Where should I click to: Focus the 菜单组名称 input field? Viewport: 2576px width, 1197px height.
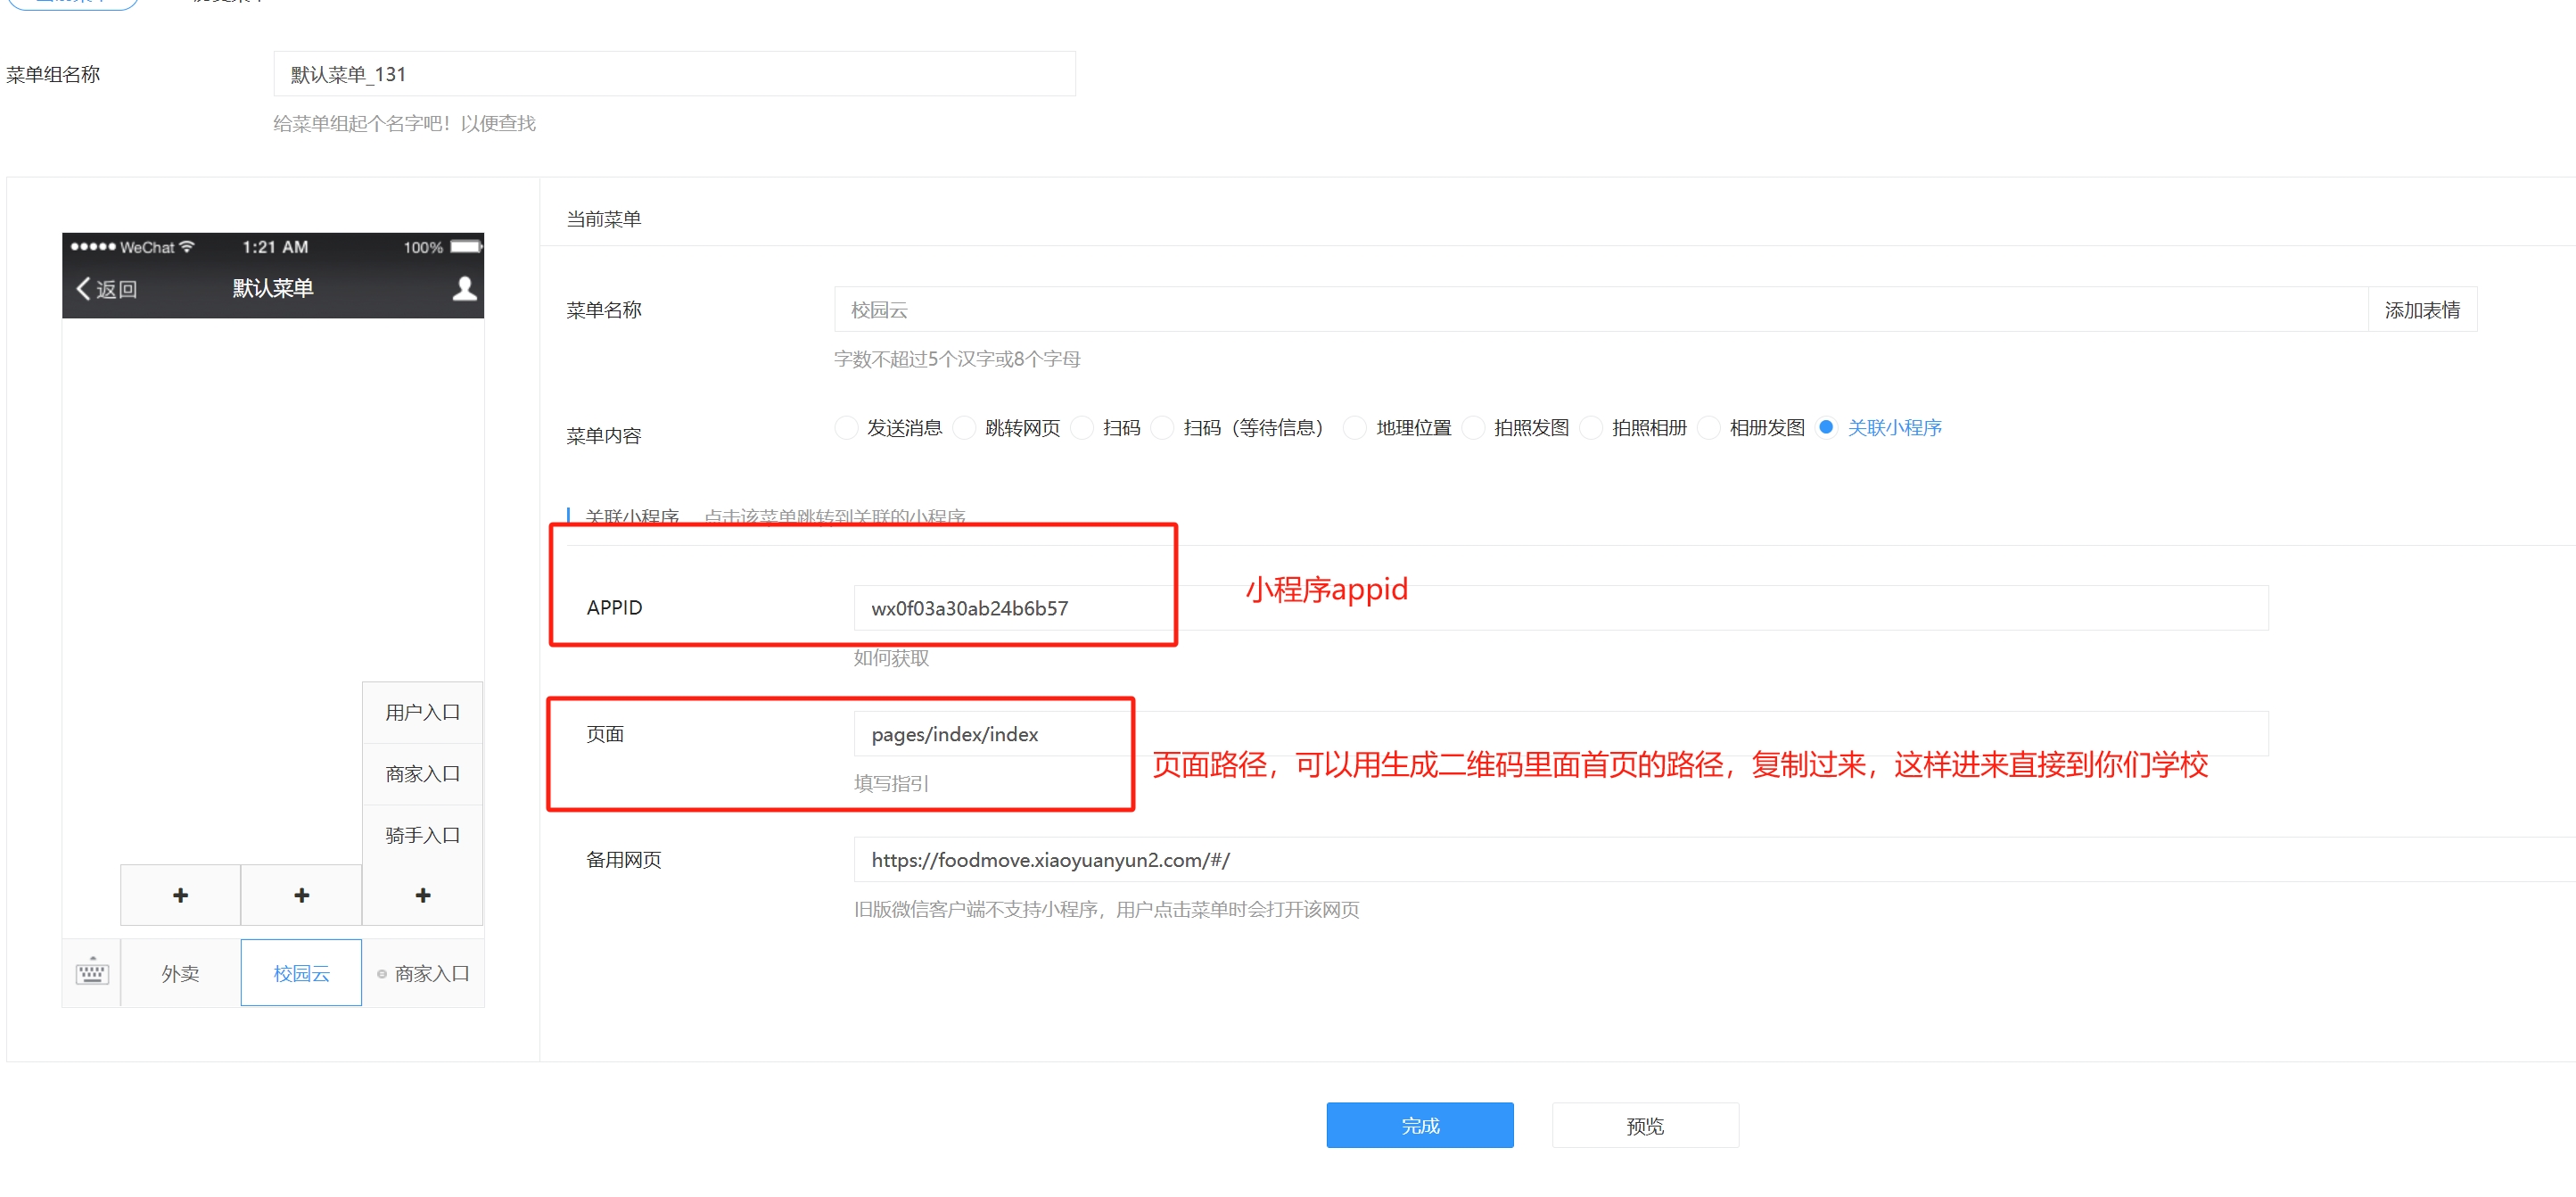[674, 74]
